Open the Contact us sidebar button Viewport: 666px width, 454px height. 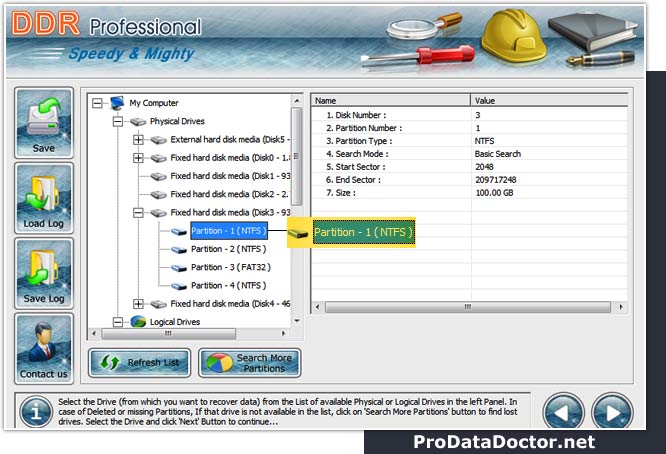[x=44, y=349]
